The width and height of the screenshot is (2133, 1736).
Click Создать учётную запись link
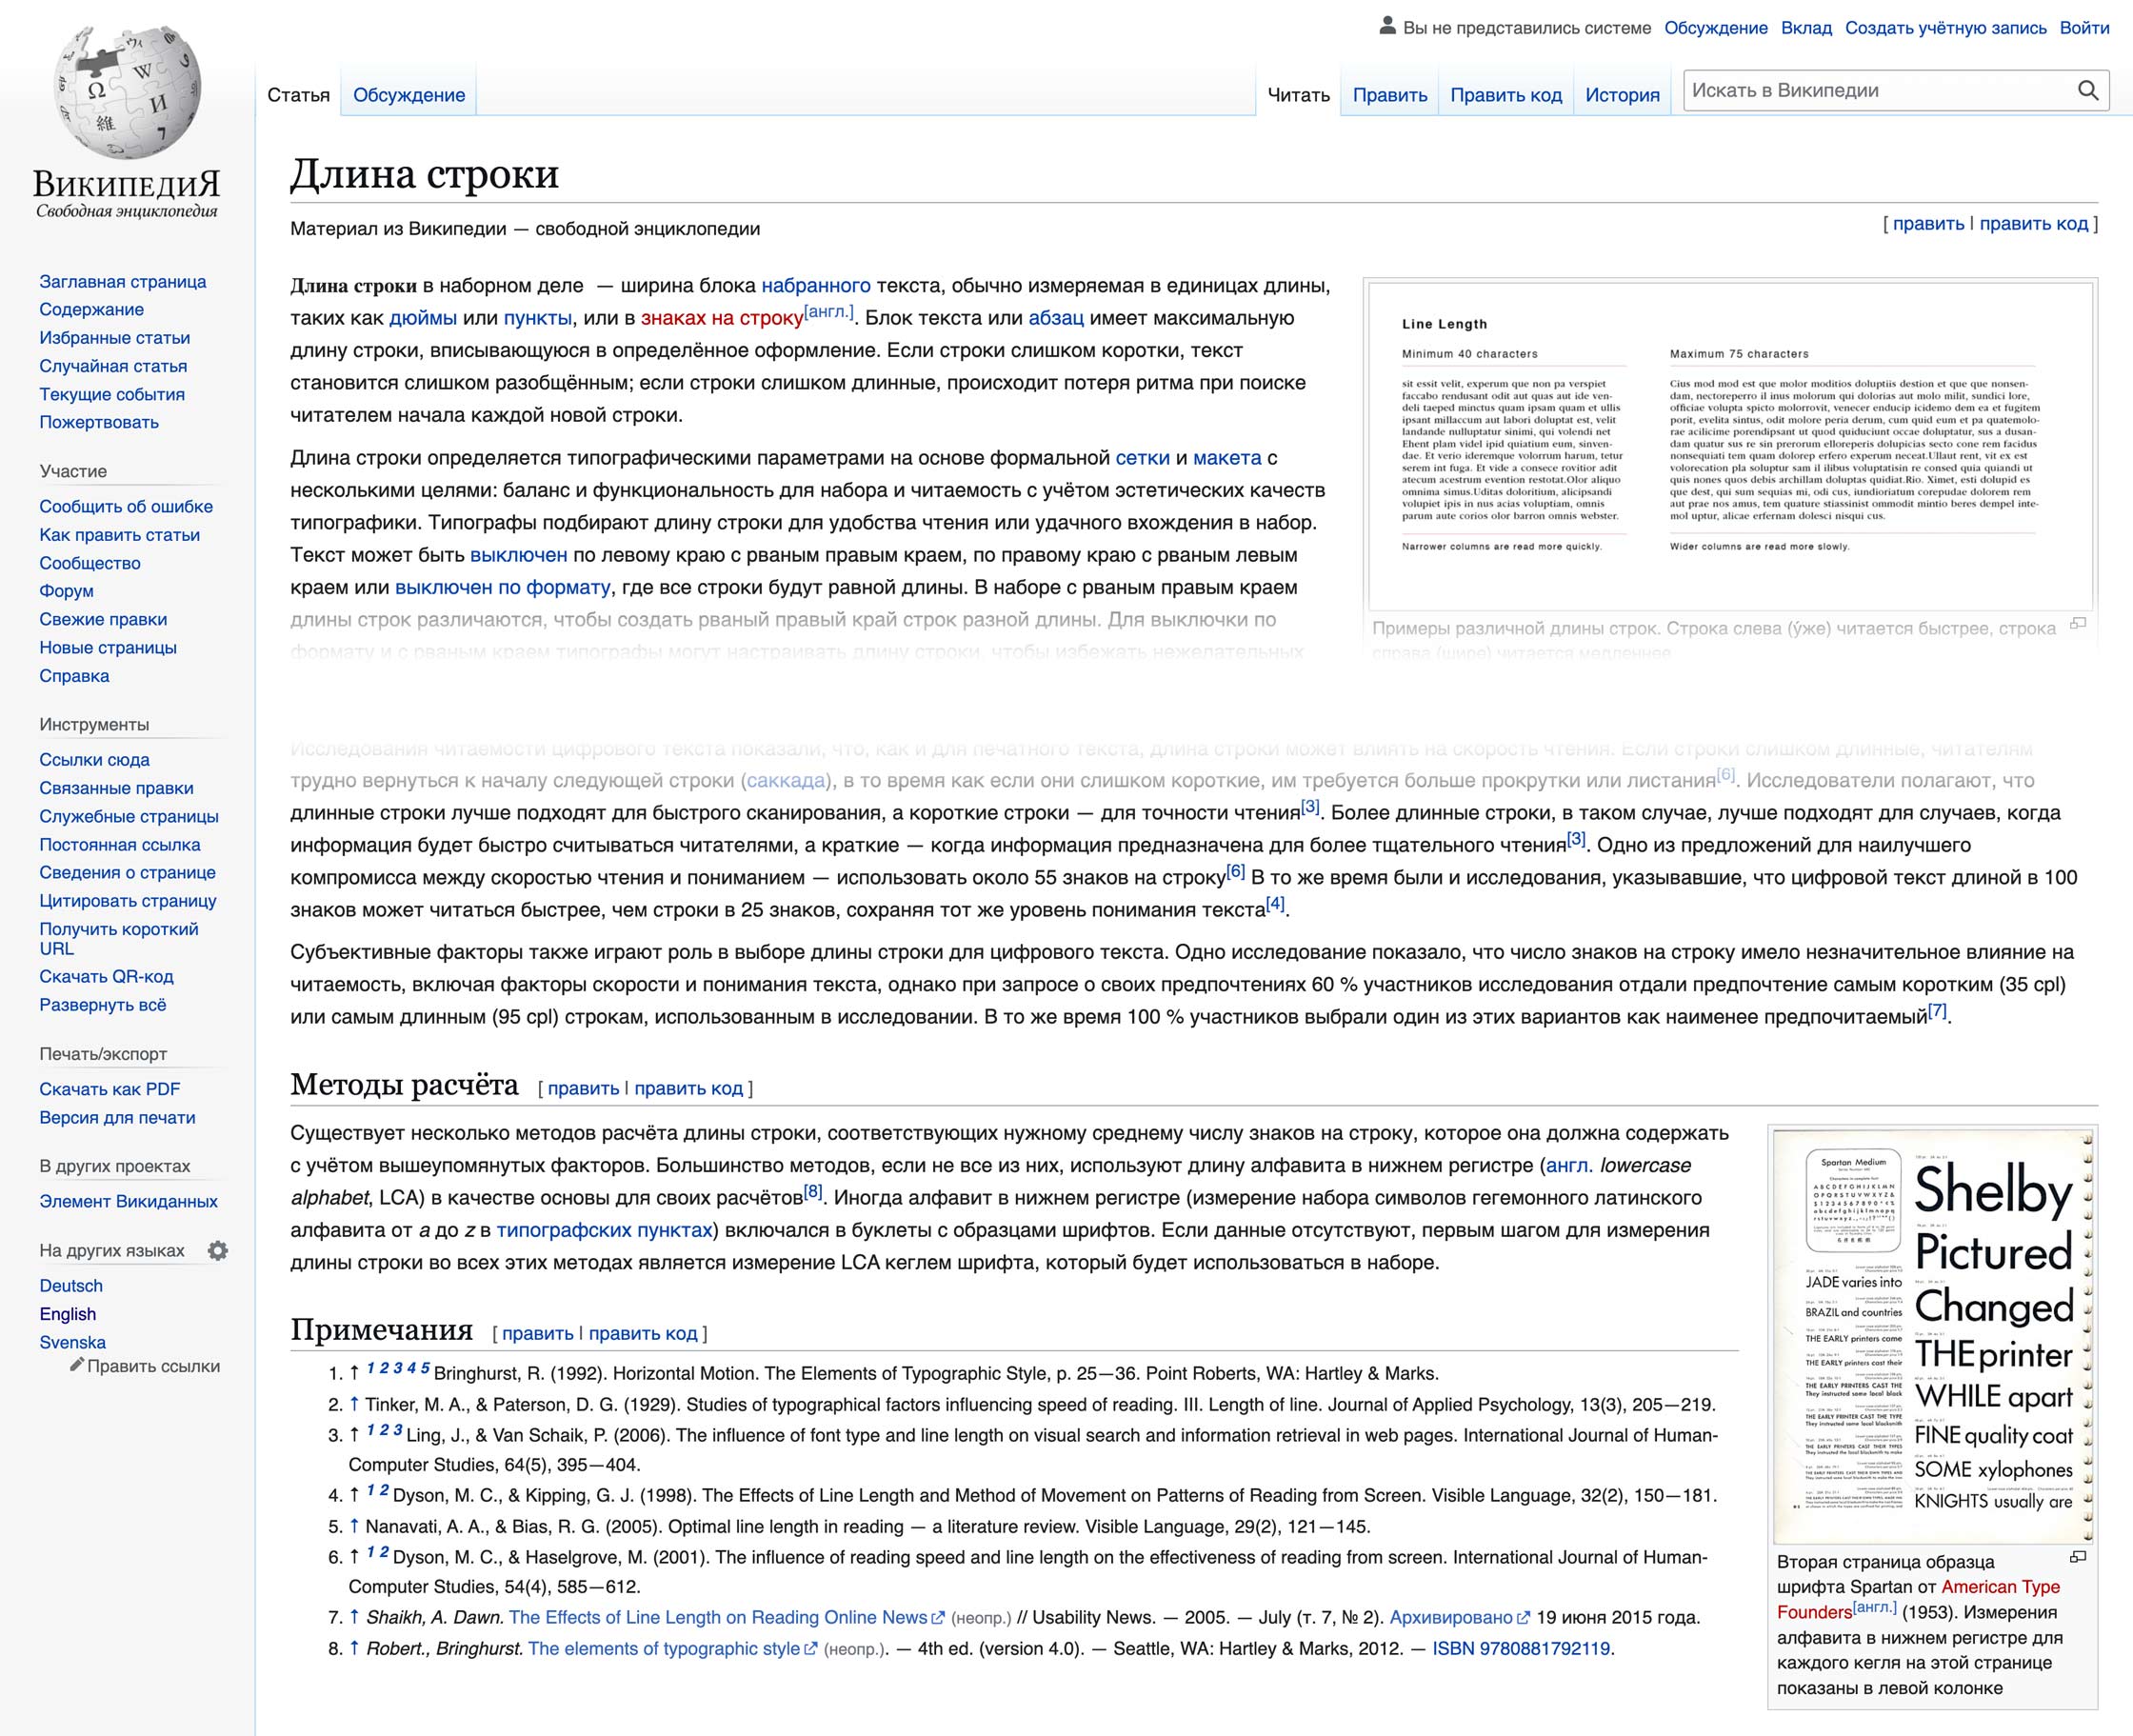point(1945,28)
